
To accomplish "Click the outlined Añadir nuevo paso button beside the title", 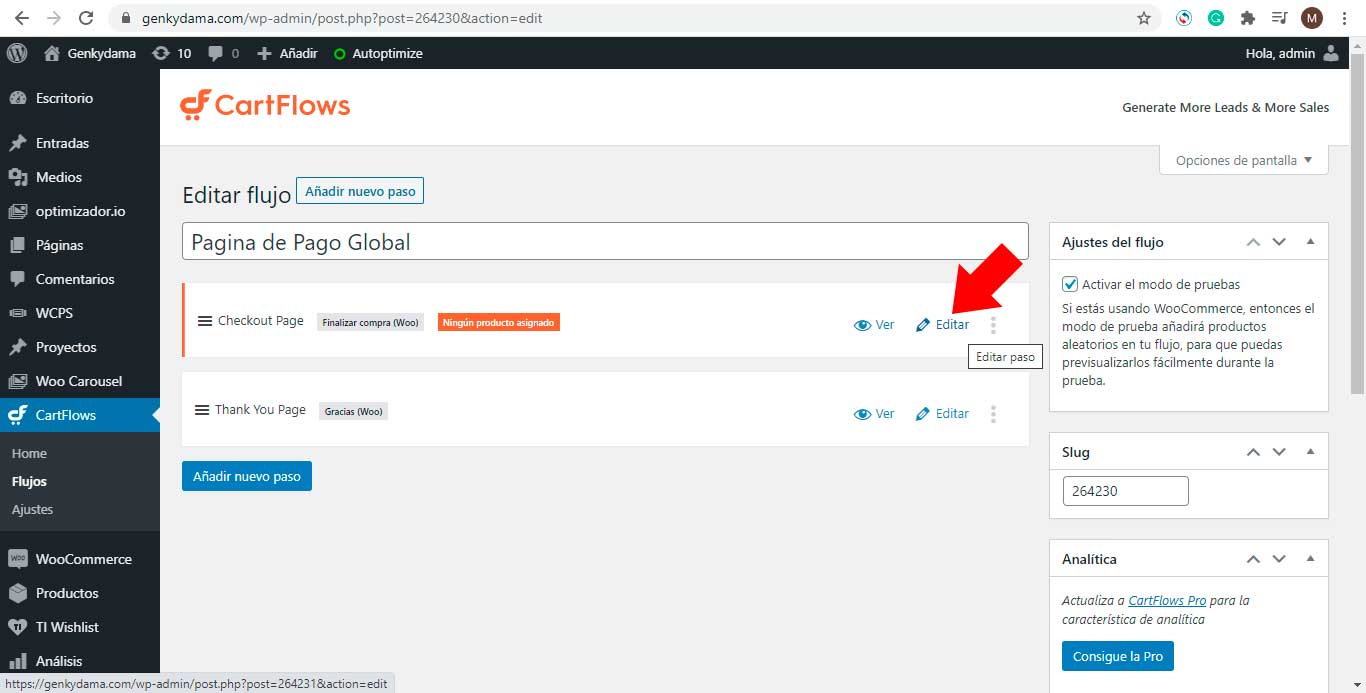I will tap(360, 191).
